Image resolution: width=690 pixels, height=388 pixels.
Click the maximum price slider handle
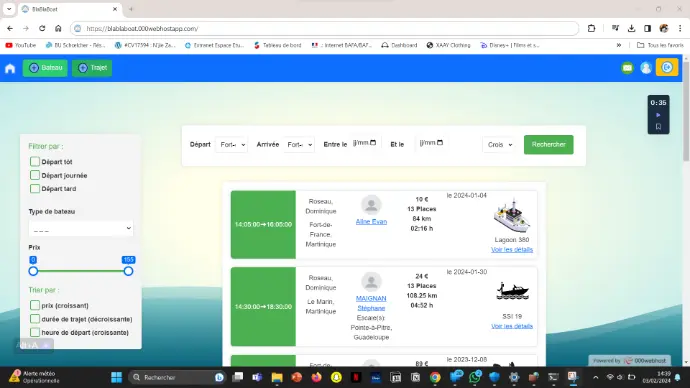click(x=128, y=271)
